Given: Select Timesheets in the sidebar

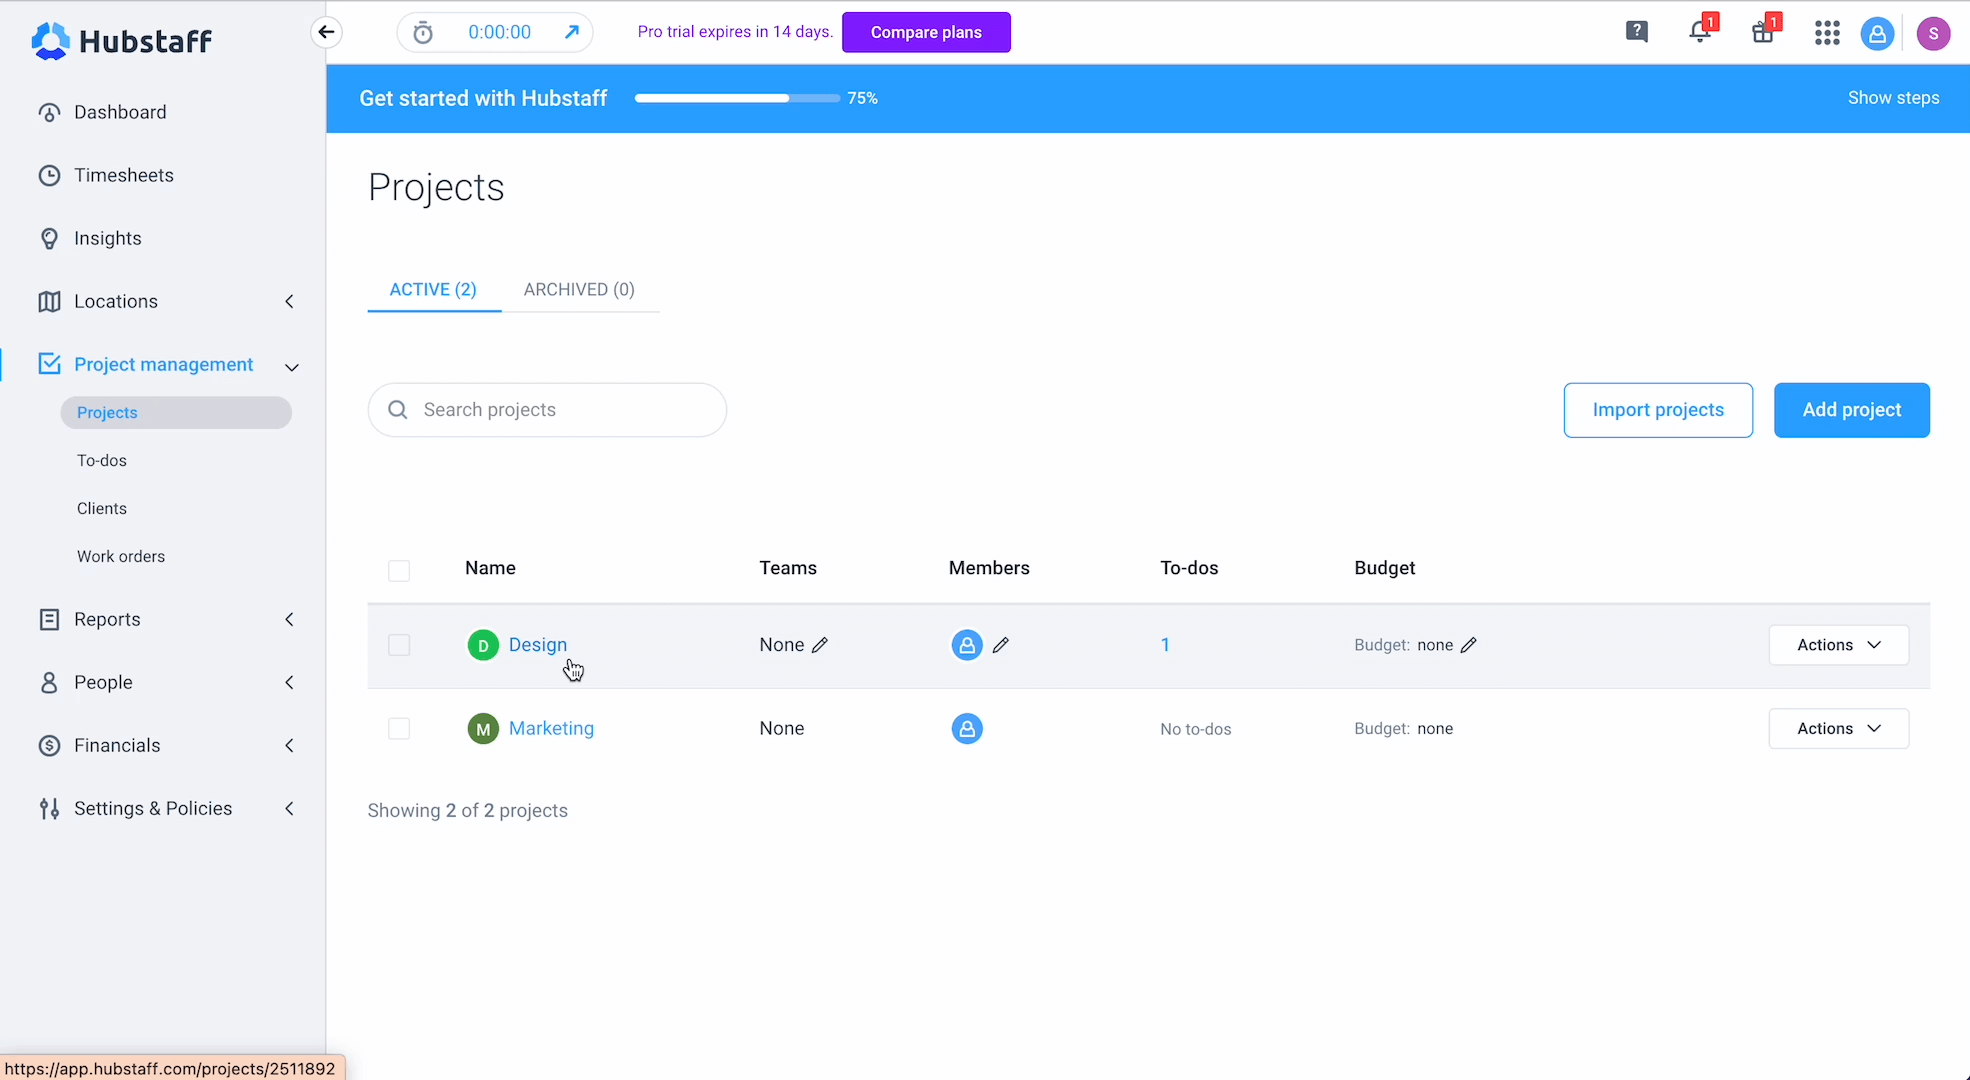Looking at the screenshot, I should coord(123,175).
